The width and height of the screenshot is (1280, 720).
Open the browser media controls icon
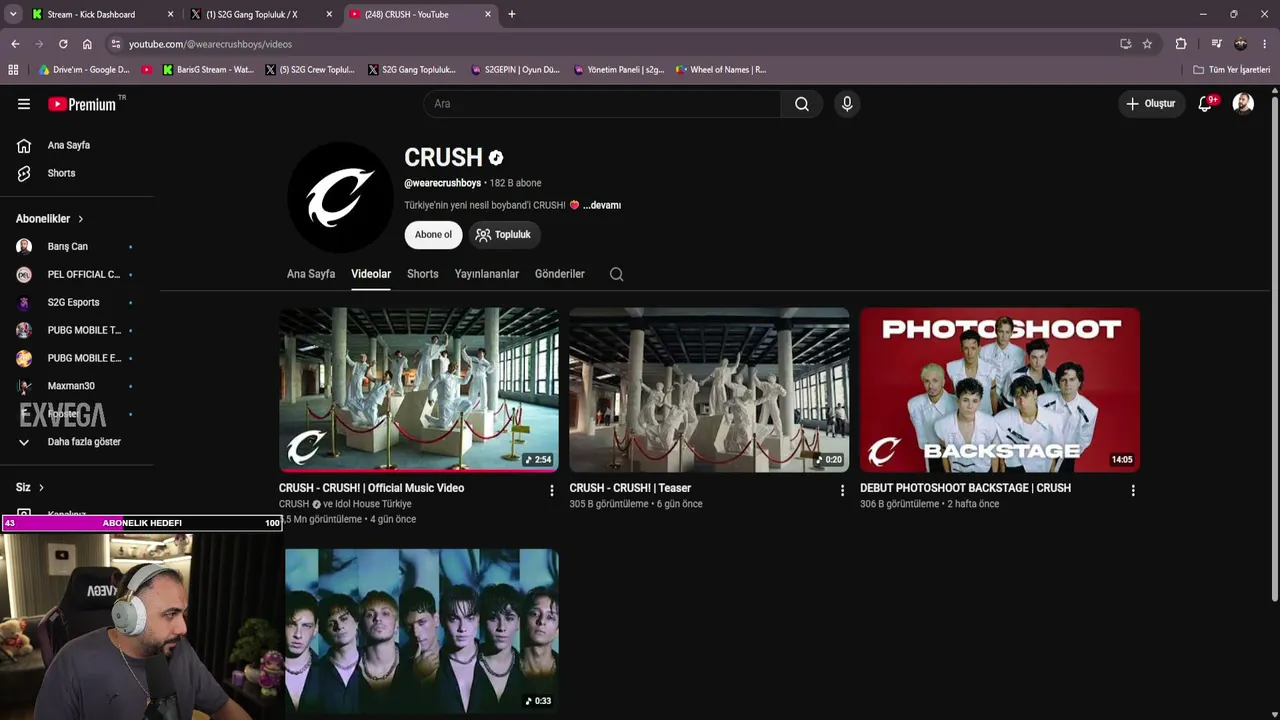pos(1216,44)
